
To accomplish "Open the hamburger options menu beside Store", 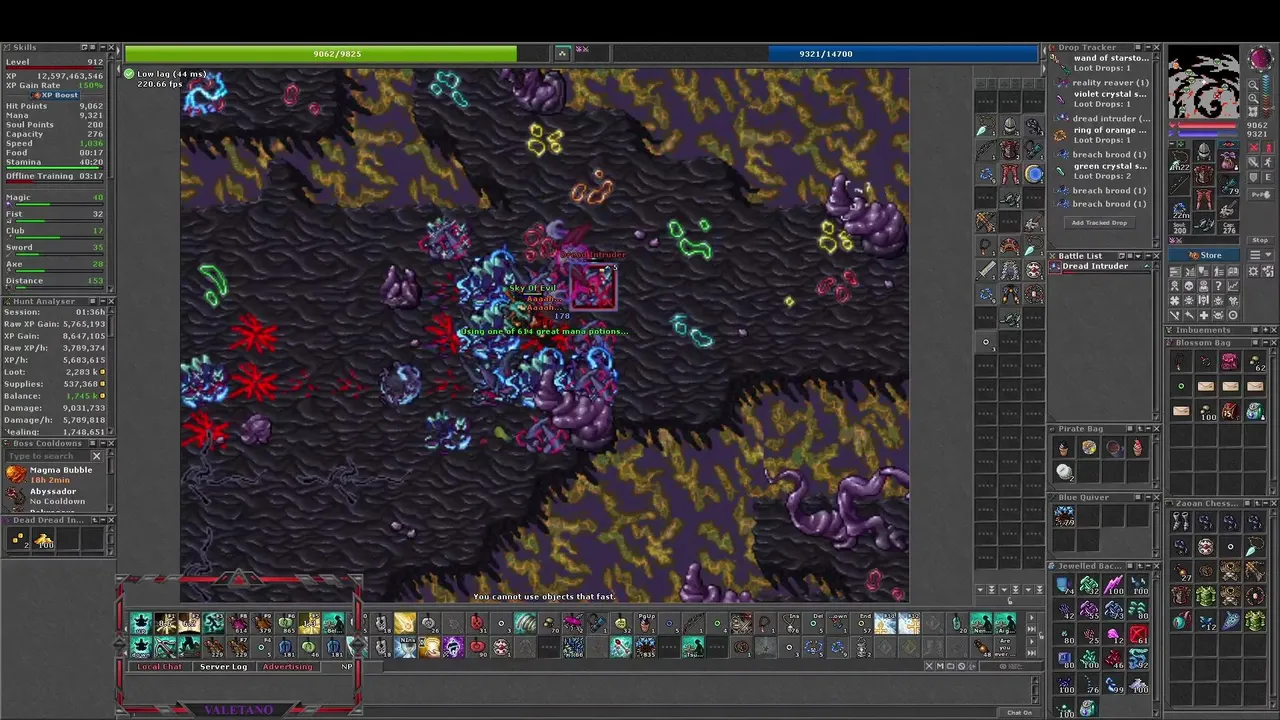I will (1260, 255).
